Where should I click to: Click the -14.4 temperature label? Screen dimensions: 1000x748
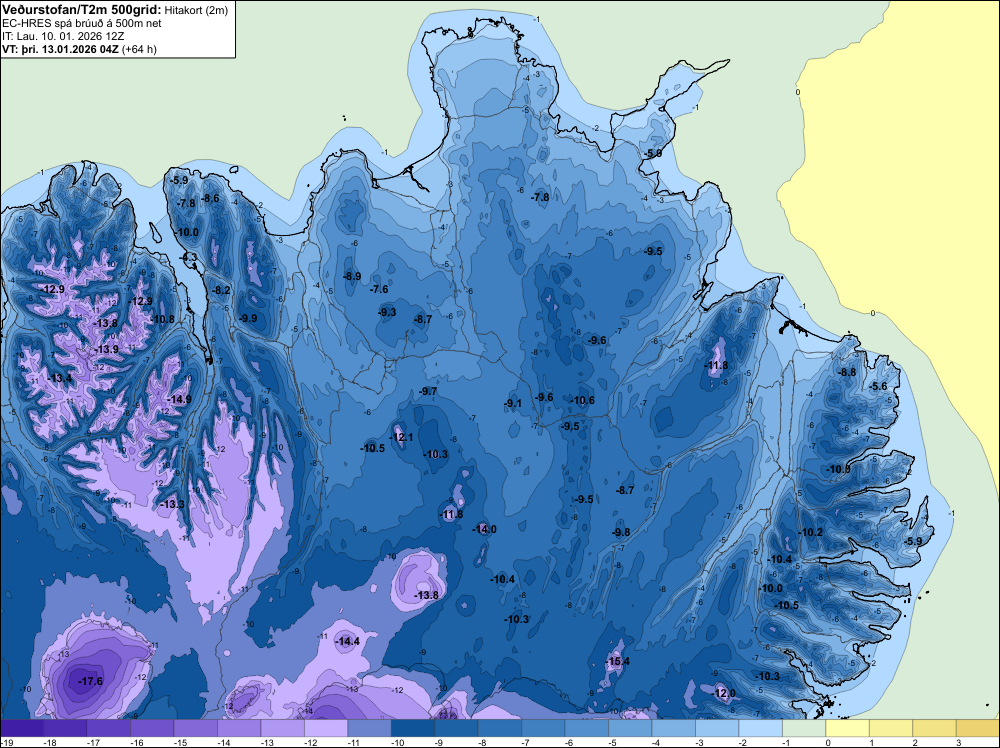pyautogui.click(x=348, y=641)
